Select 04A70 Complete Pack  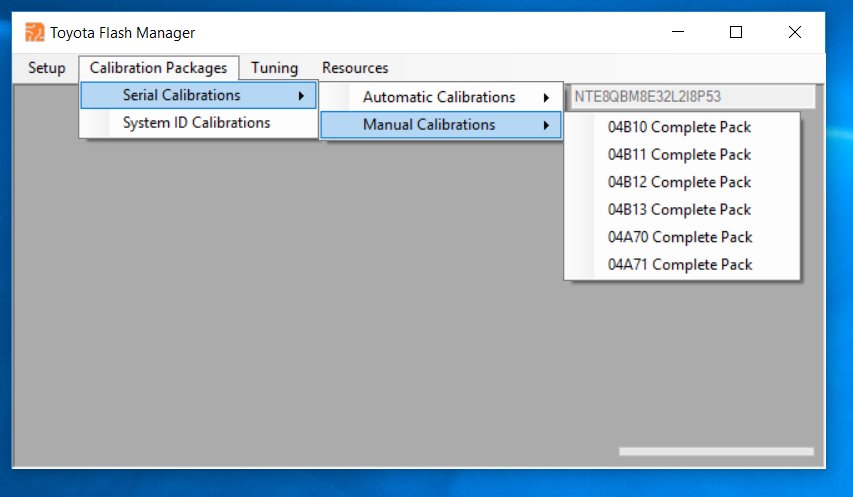tap(682, 237)
